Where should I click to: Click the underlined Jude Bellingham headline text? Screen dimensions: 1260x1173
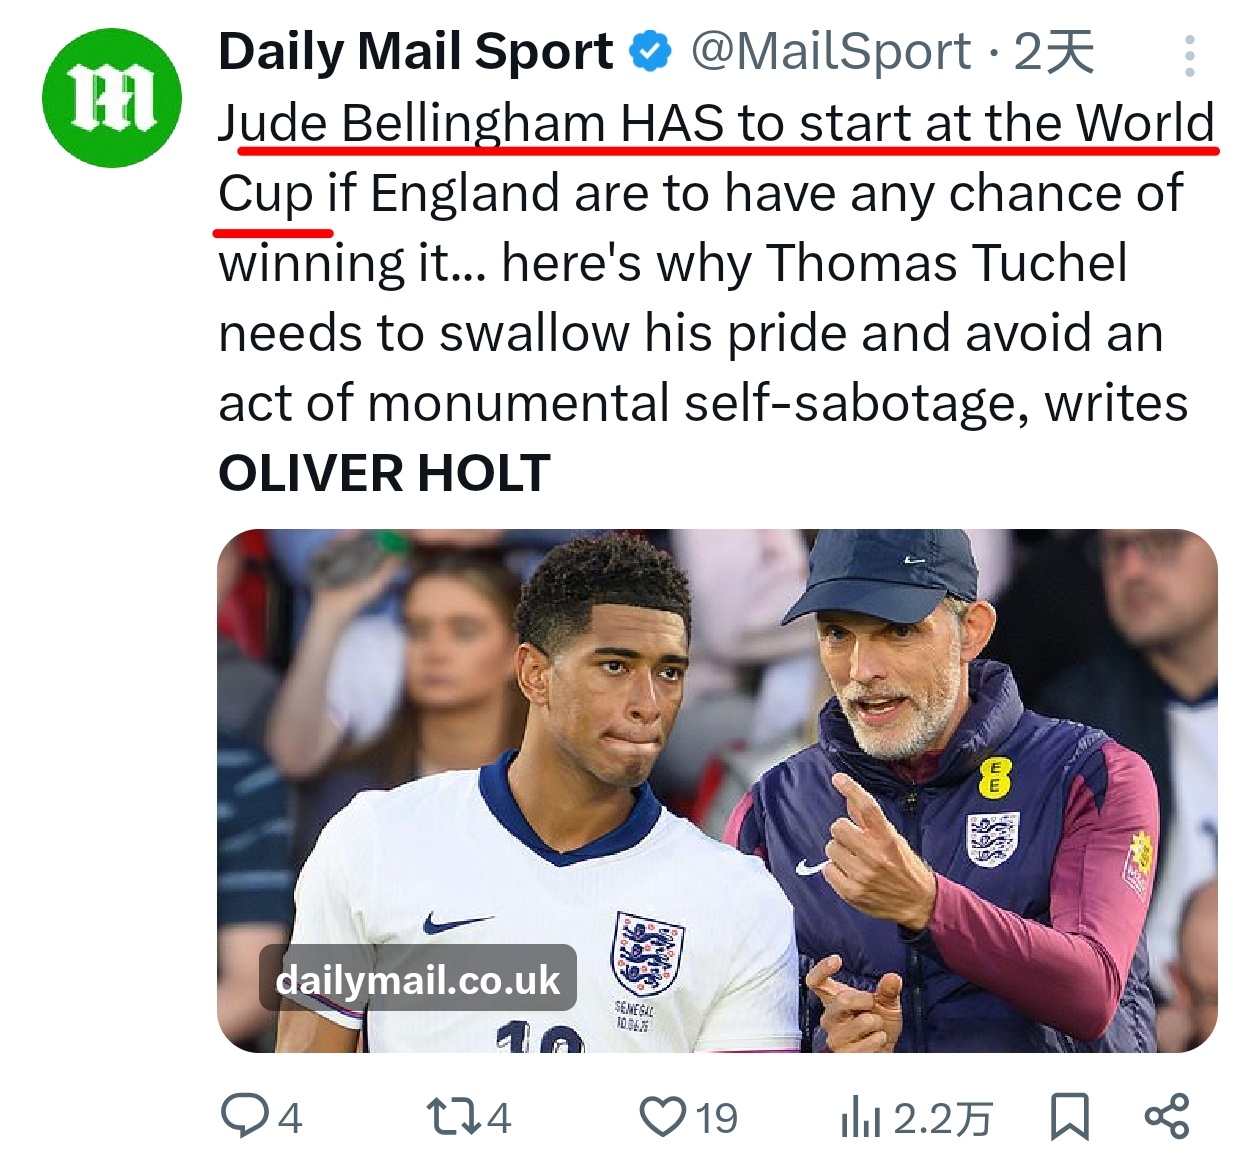pos(715,125)
